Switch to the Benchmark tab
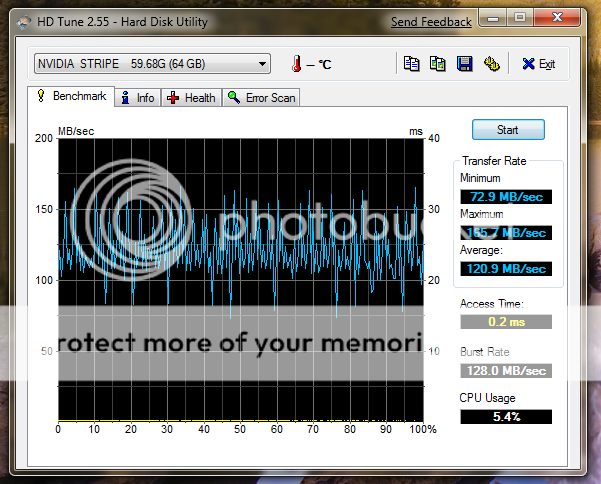601x484 pixels. click(70, 96)
